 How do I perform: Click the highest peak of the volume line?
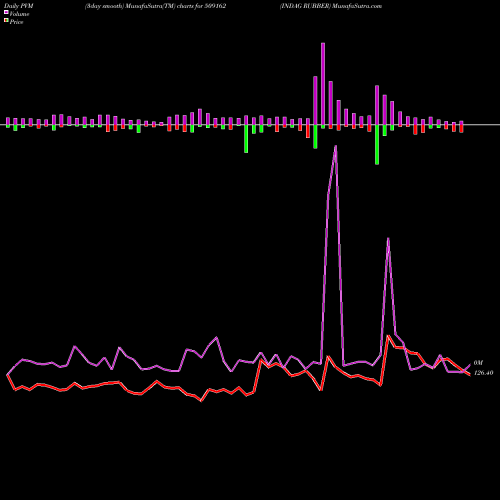[335, 146]
